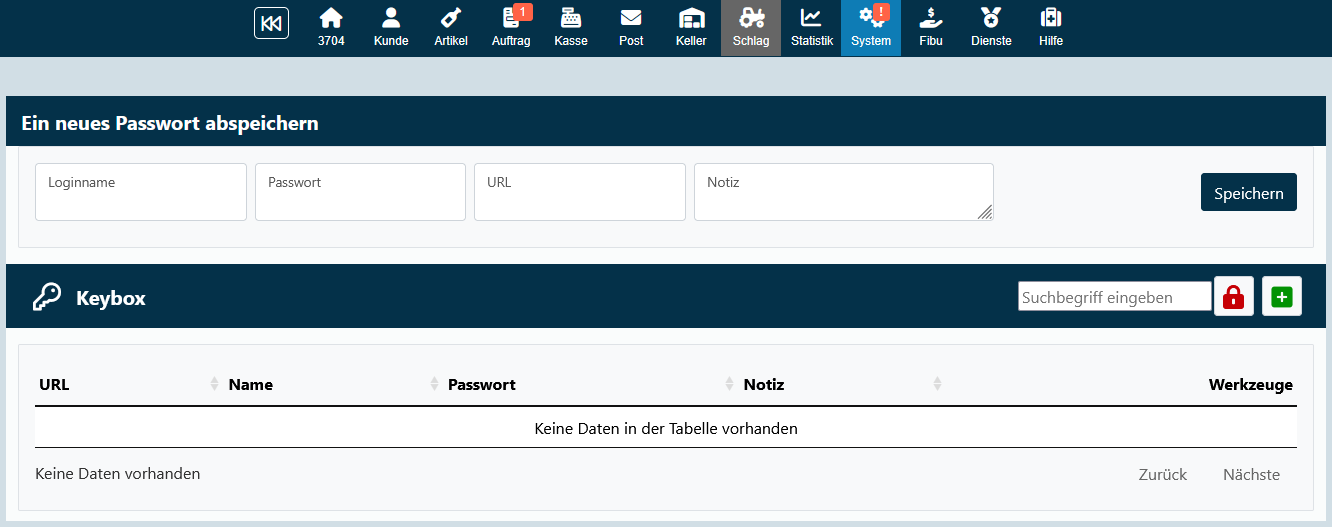Click the collapse navigation arrow icon

point(271,23)
